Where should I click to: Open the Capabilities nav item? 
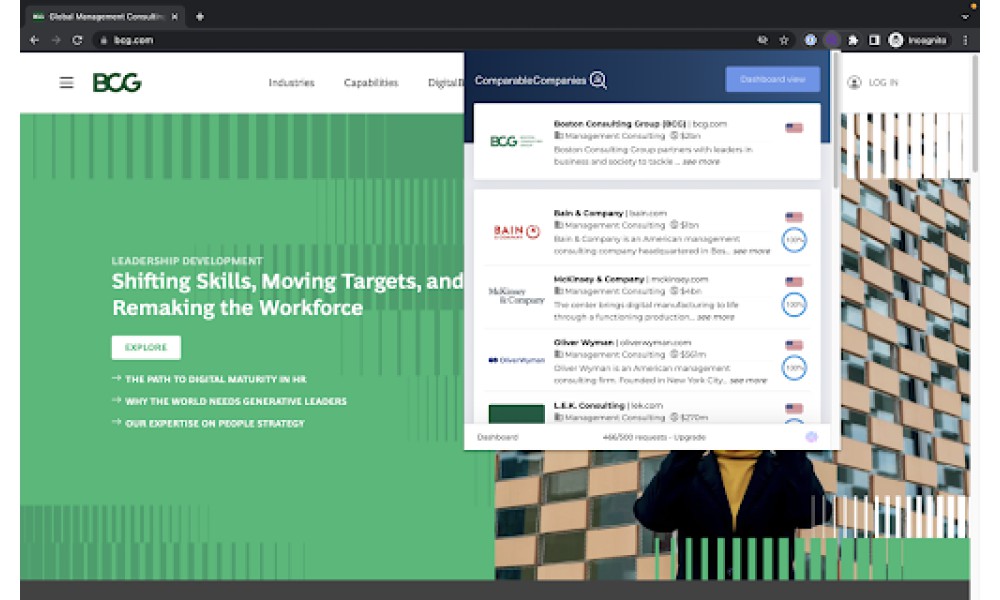click(371, 82)
